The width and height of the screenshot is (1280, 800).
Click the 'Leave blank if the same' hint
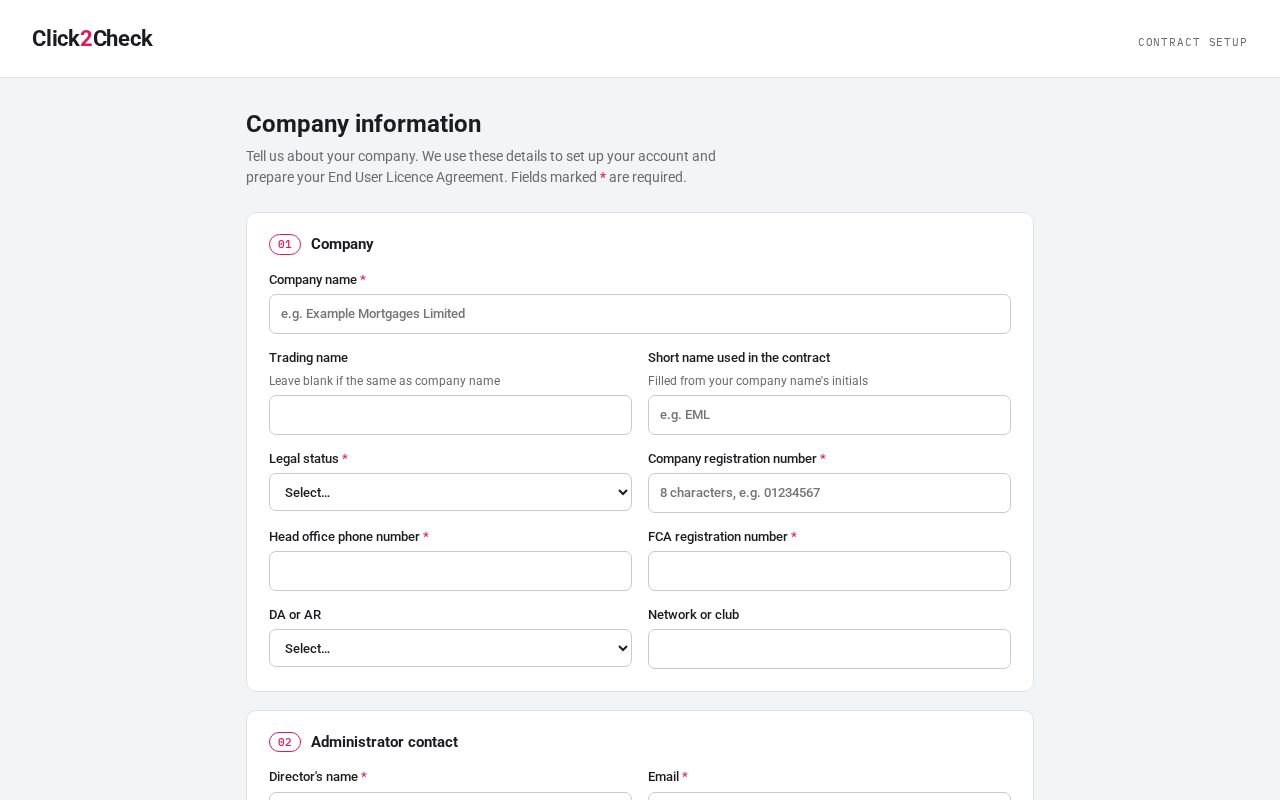click(x=384, y=381)
